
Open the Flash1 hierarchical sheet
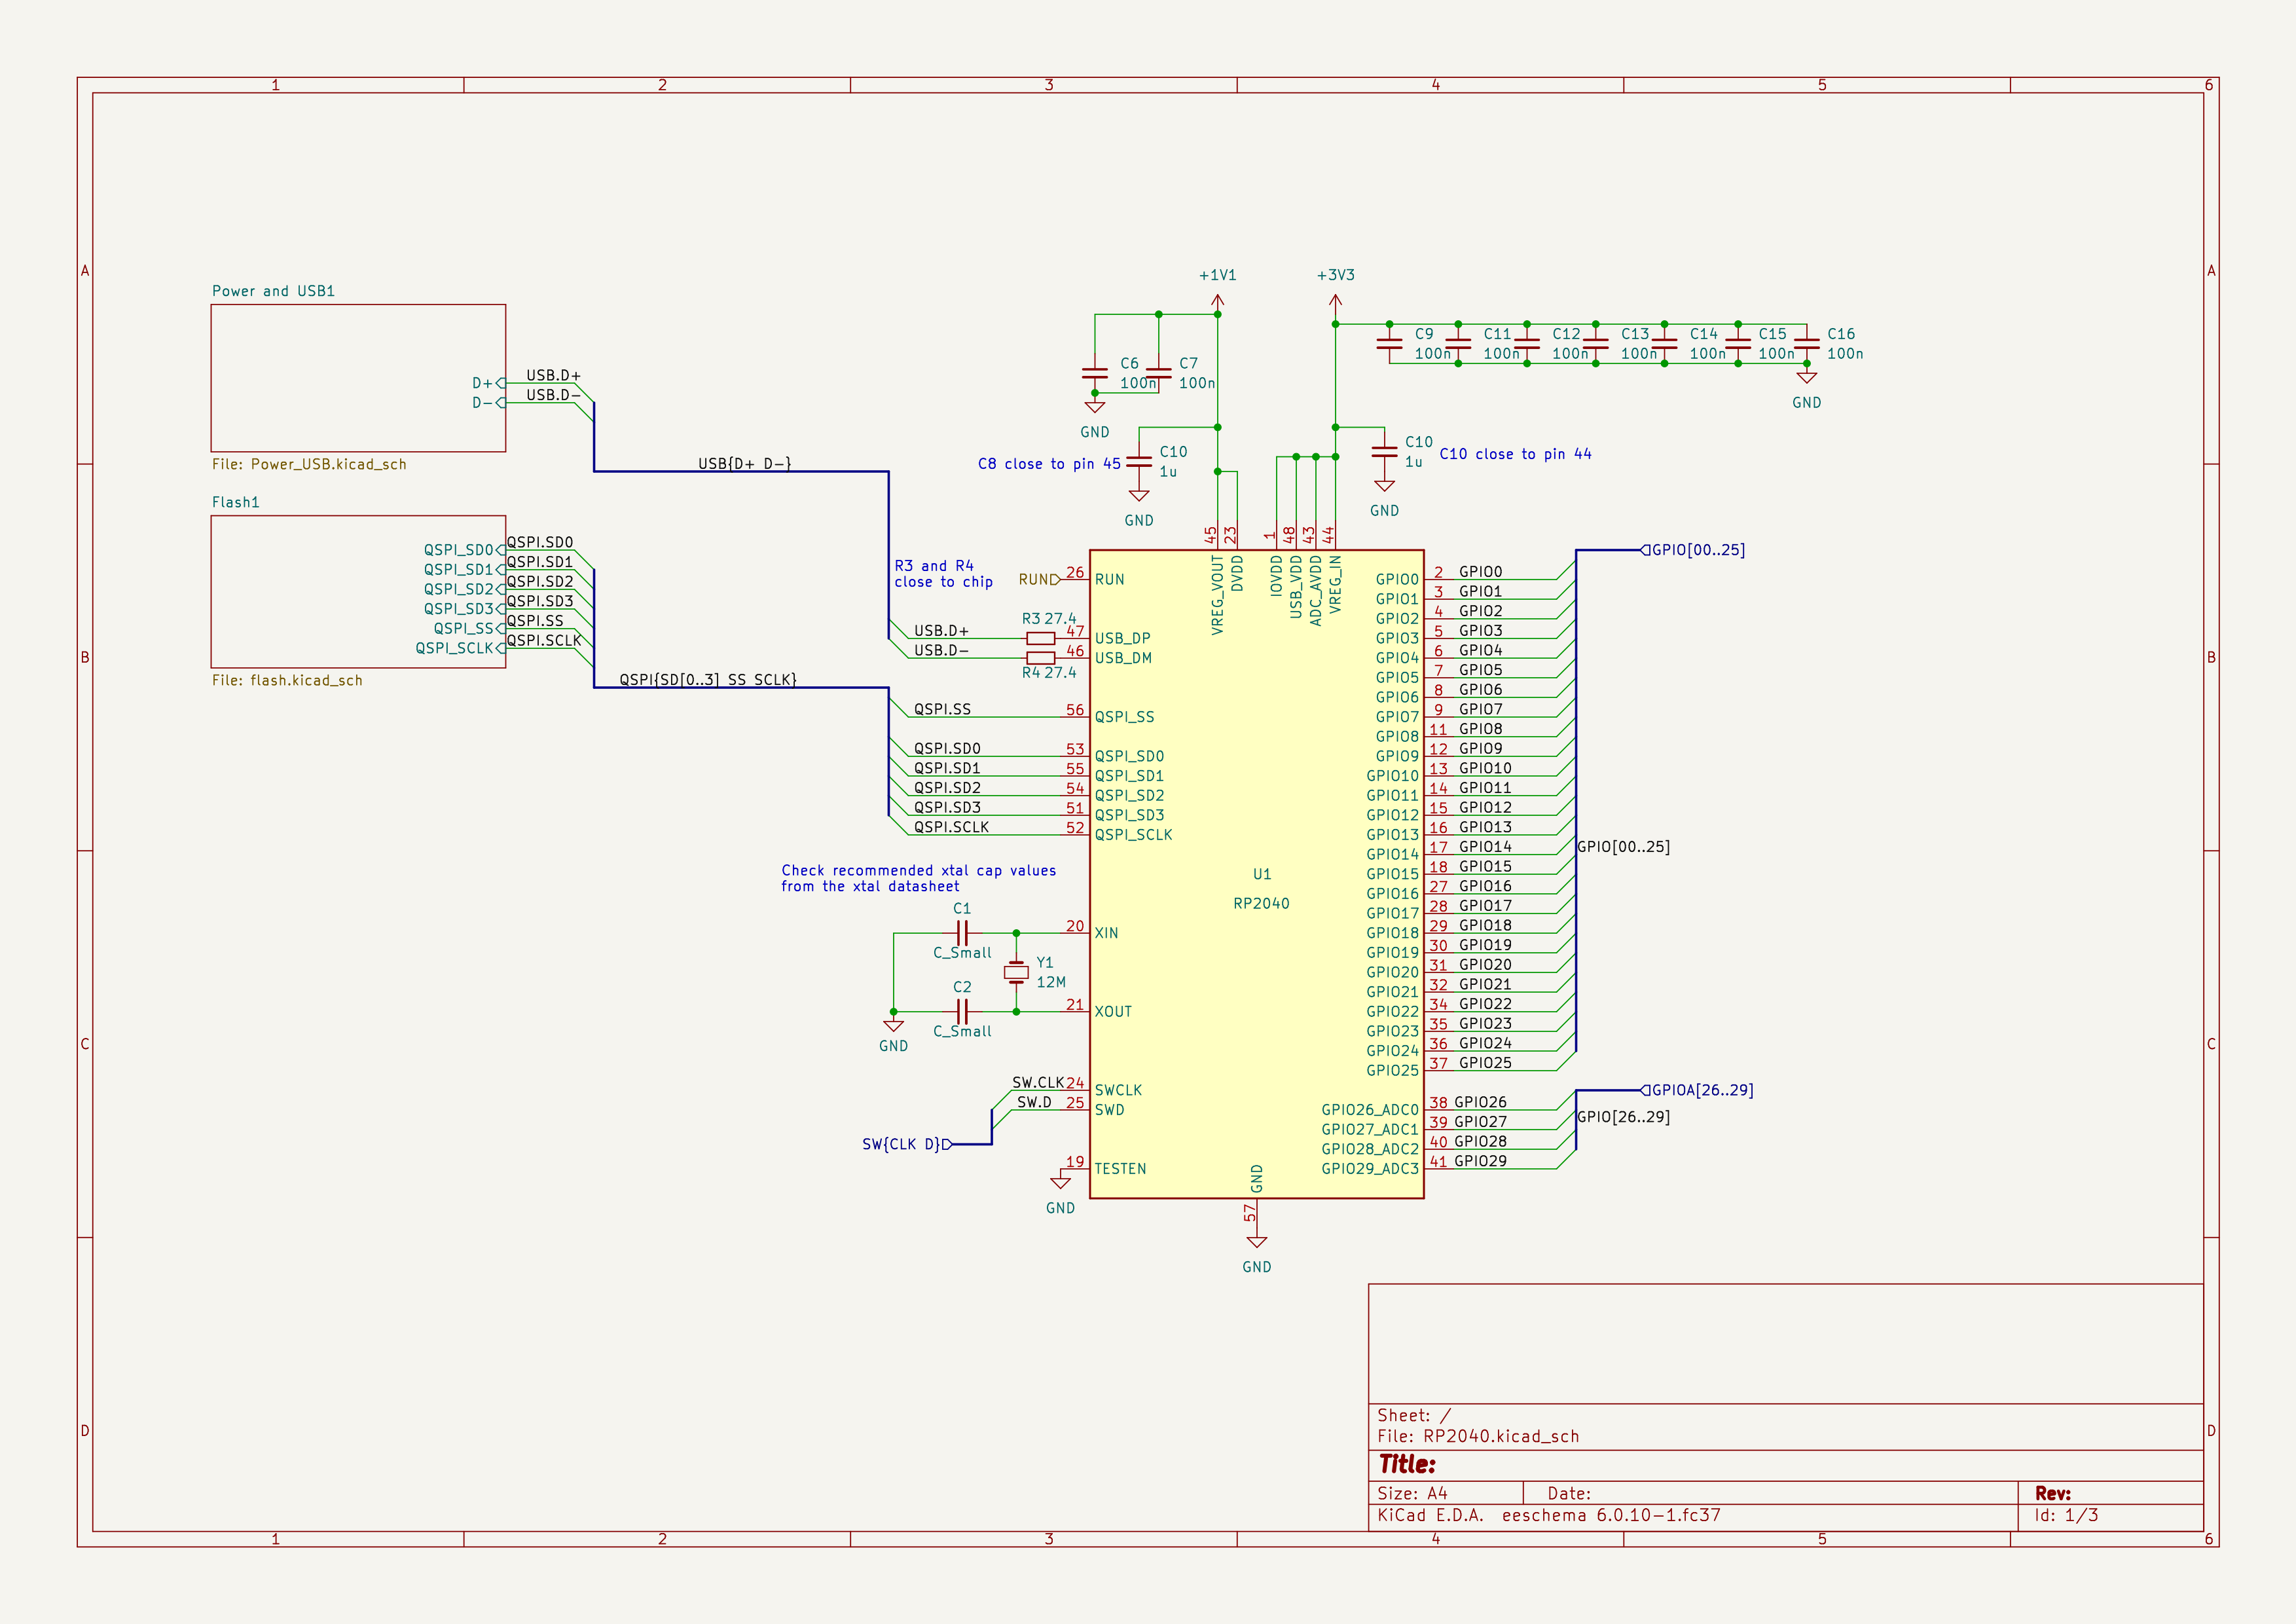330,592
